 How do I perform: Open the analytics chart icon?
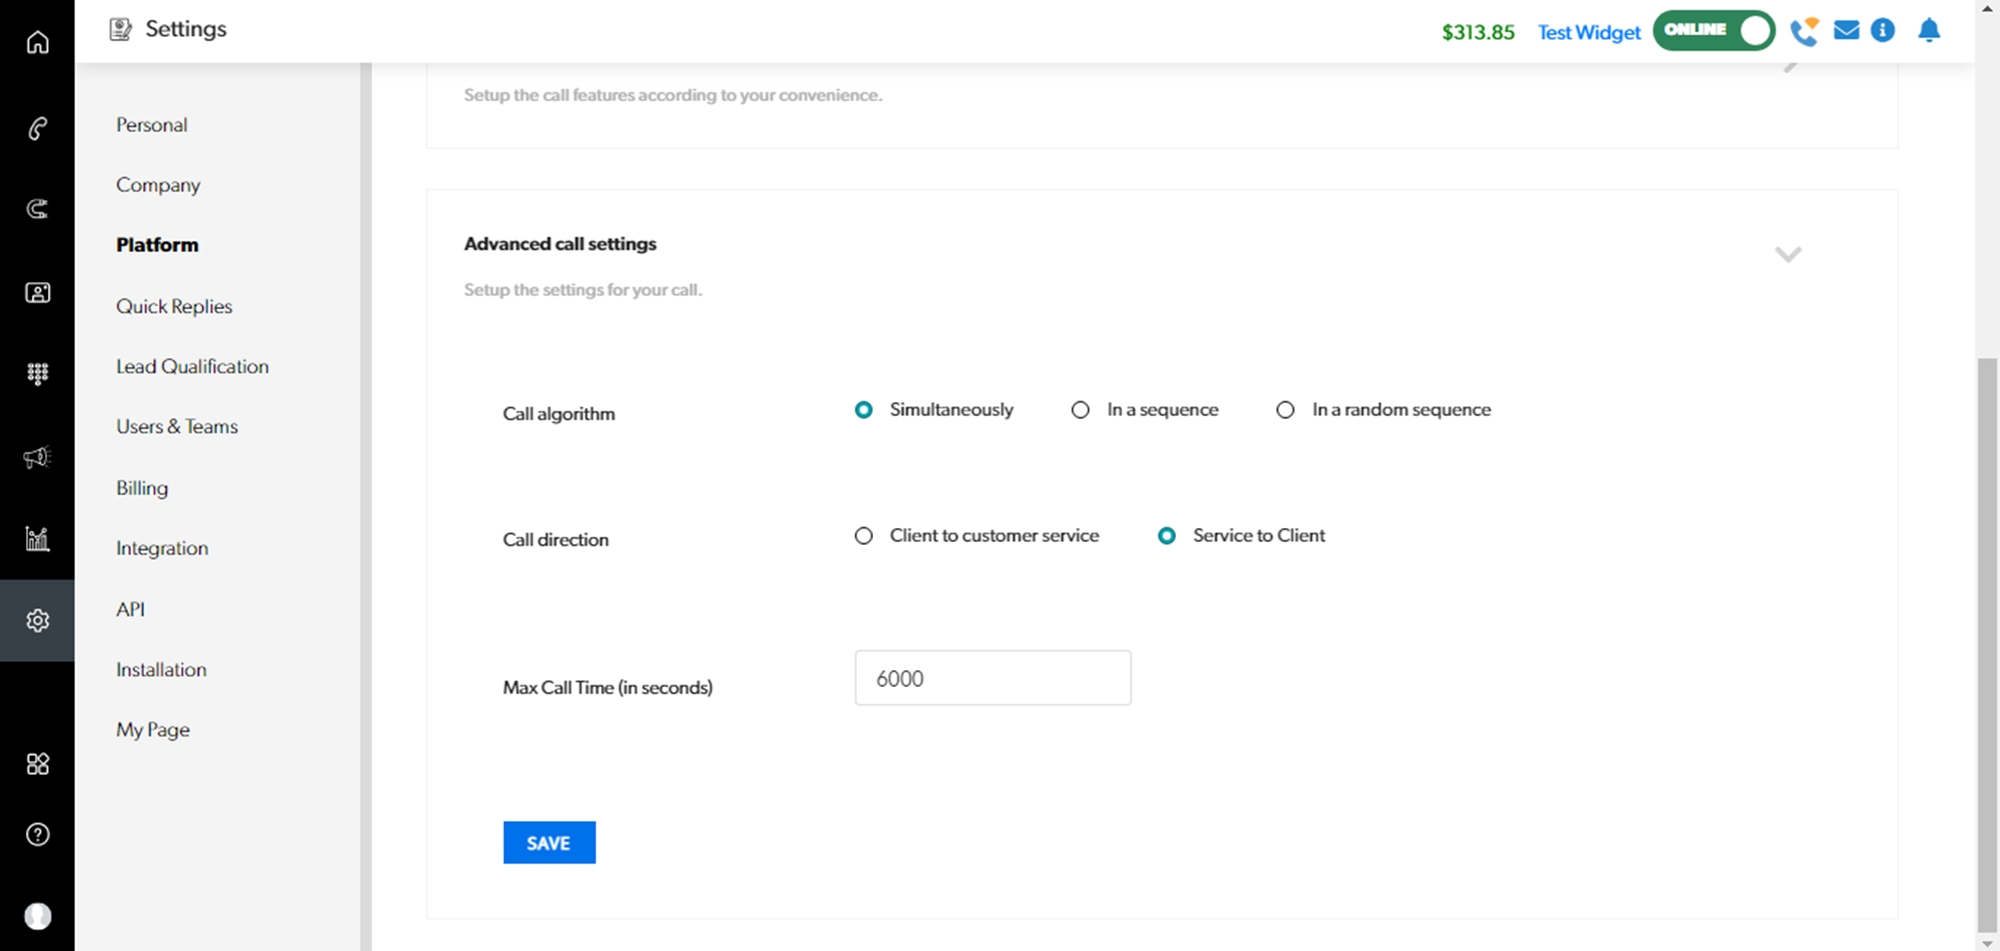(37, 539)
